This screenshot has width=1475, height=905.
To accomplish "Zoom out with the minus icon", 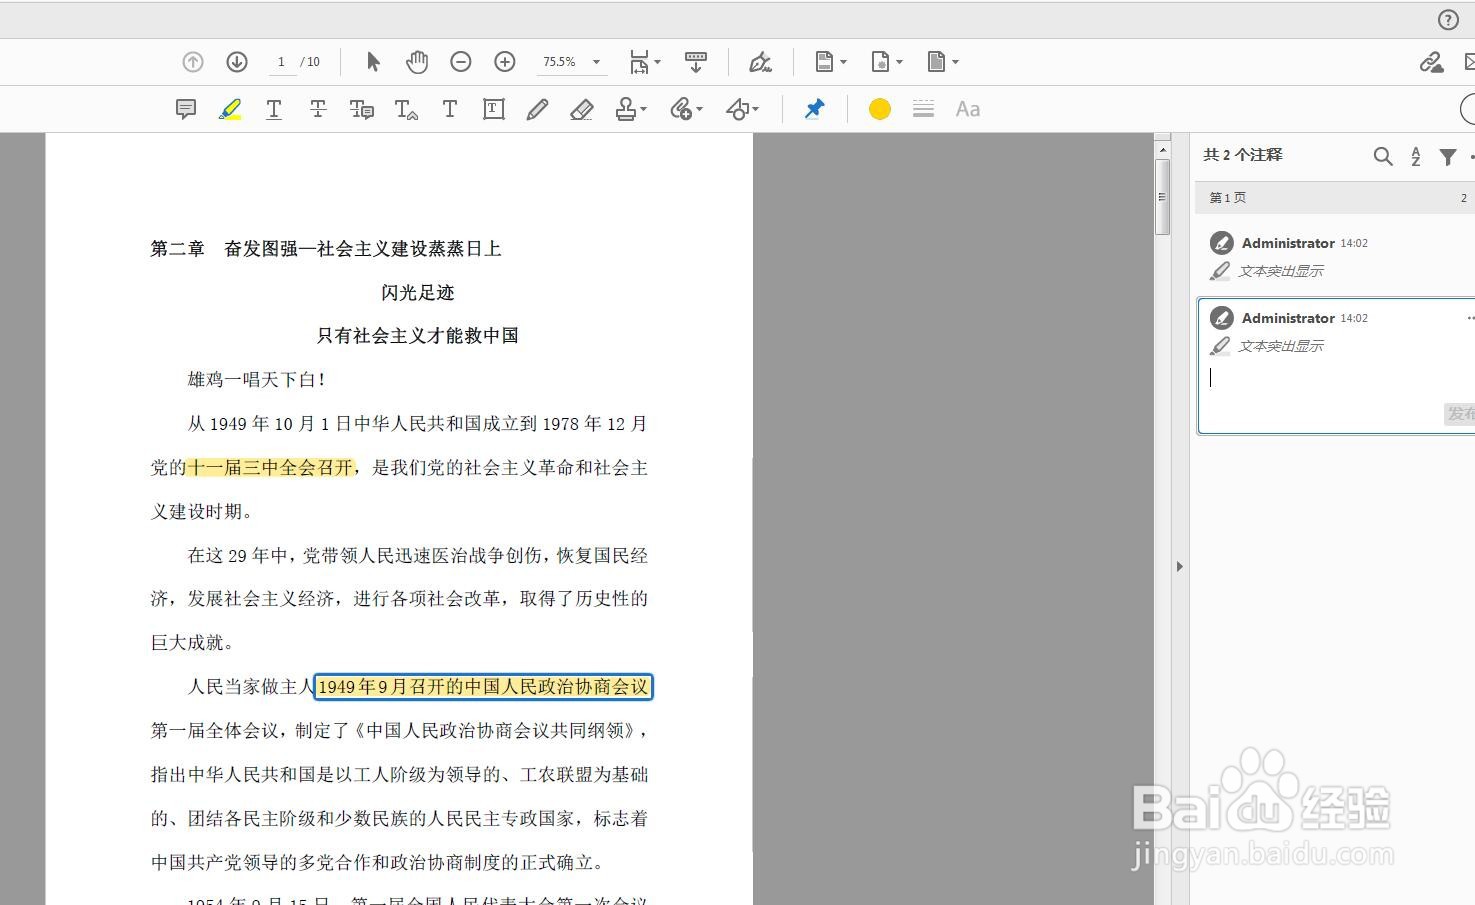I will point(461,62).
